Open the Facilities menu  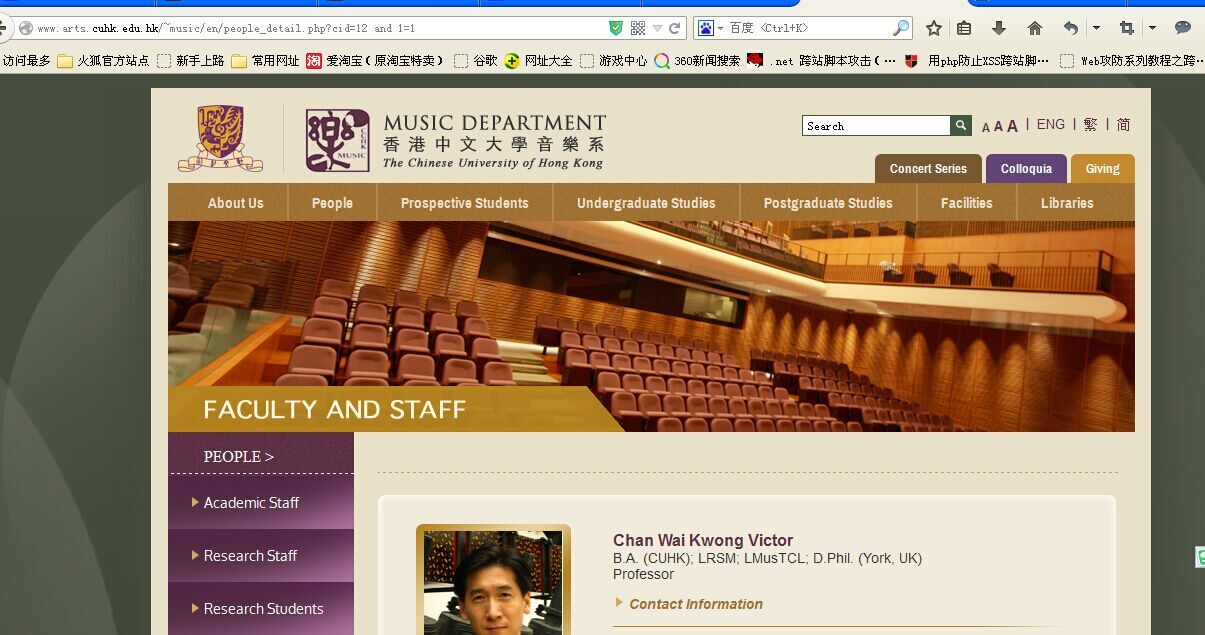click(966, 202)
